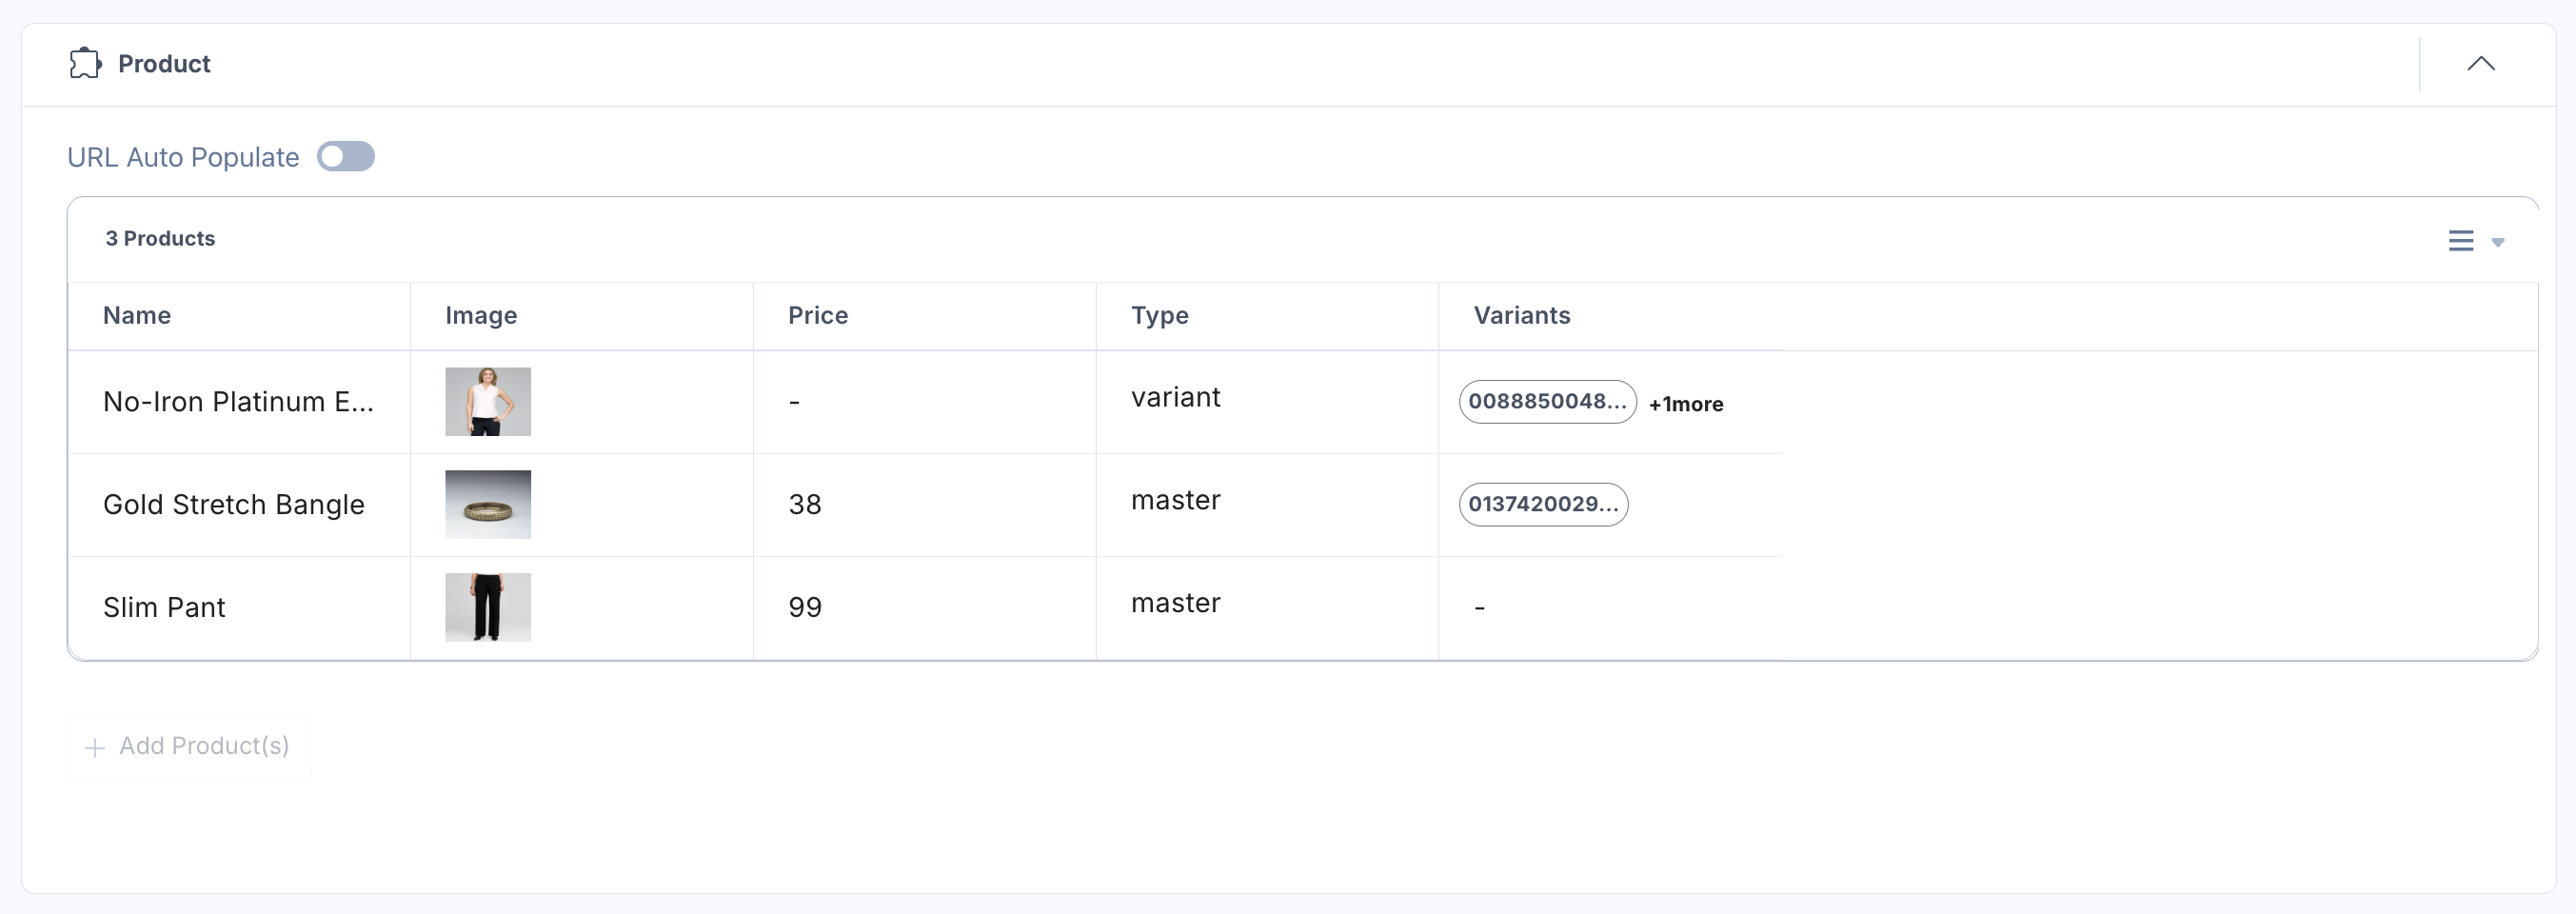Enable the URL Auto Populate toggle
The width and height of the screenshot is (2576, 914).
point(346,156)
